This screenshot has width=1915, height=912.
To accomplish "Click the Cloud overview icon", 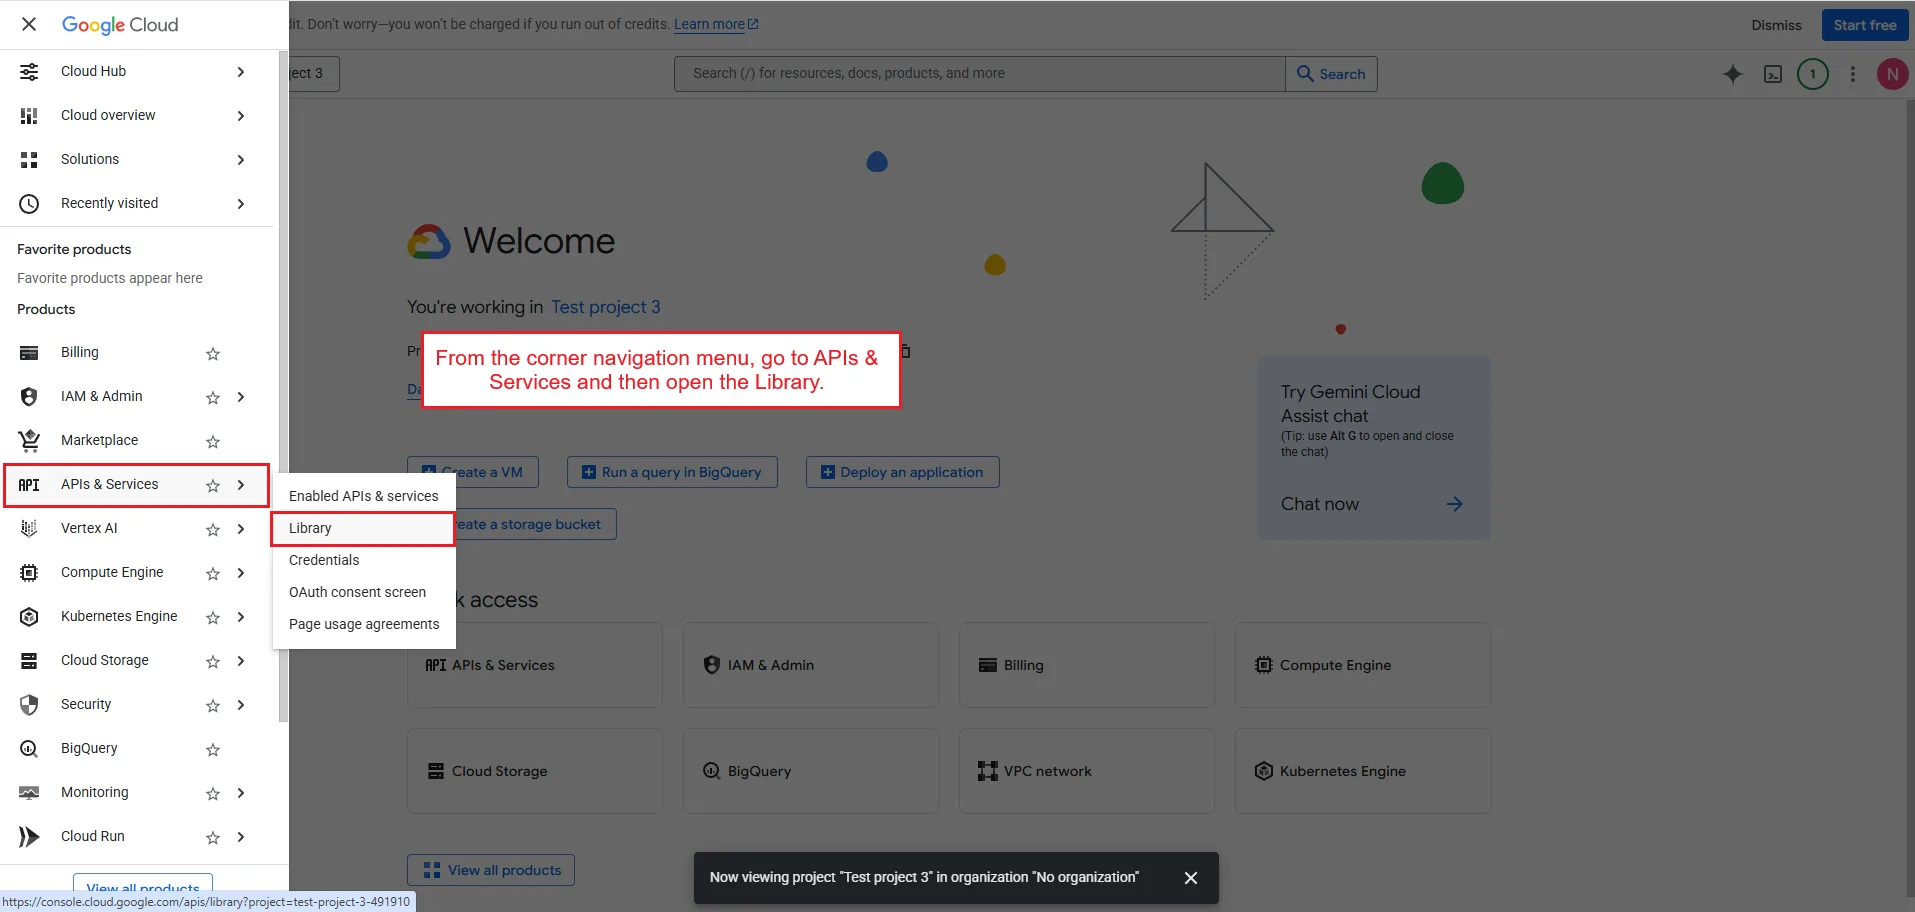I will pyautogui.click(x=29, y=116).
